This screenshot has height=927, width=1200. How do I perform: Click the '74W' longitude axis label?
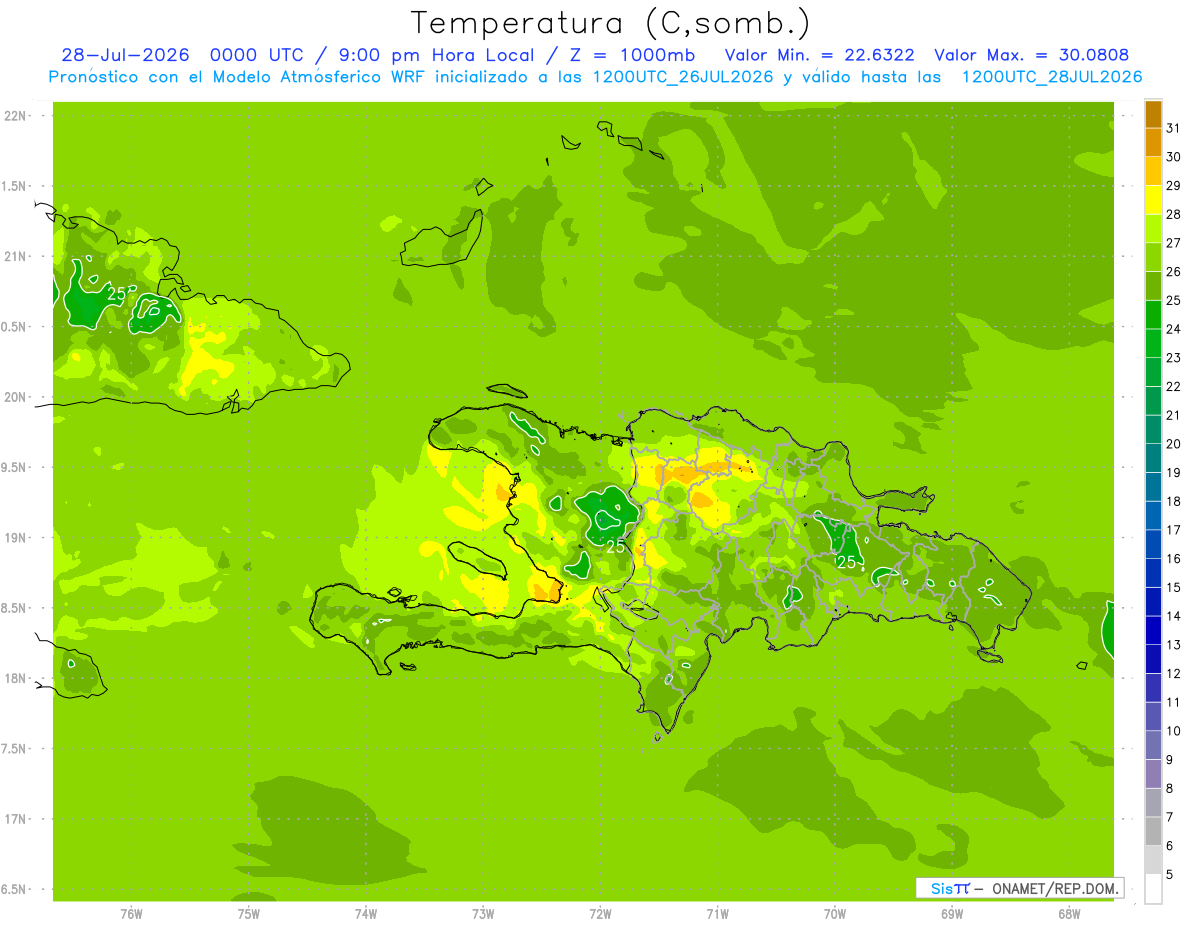[x=365, y=913]
